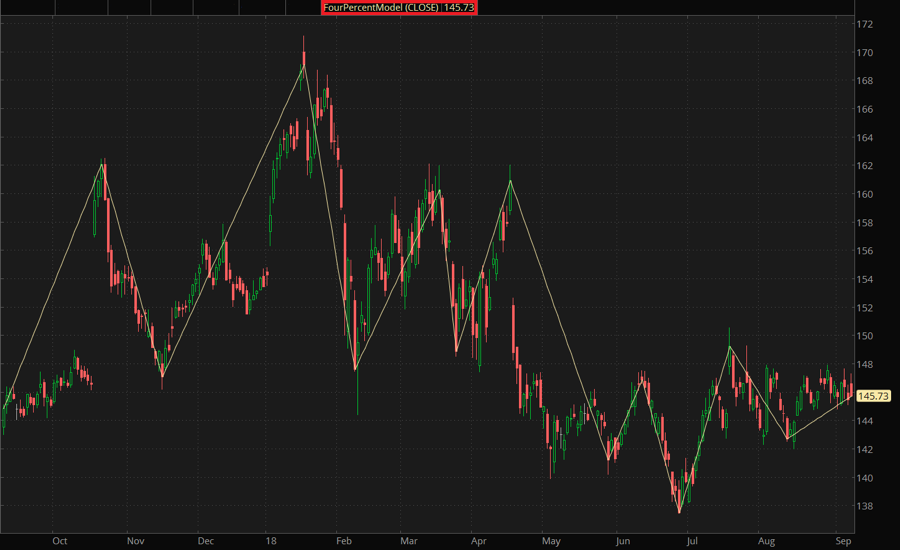Select the 150 price axis label
Viewport: 900px width, 550px height.
tap(864, 336)
